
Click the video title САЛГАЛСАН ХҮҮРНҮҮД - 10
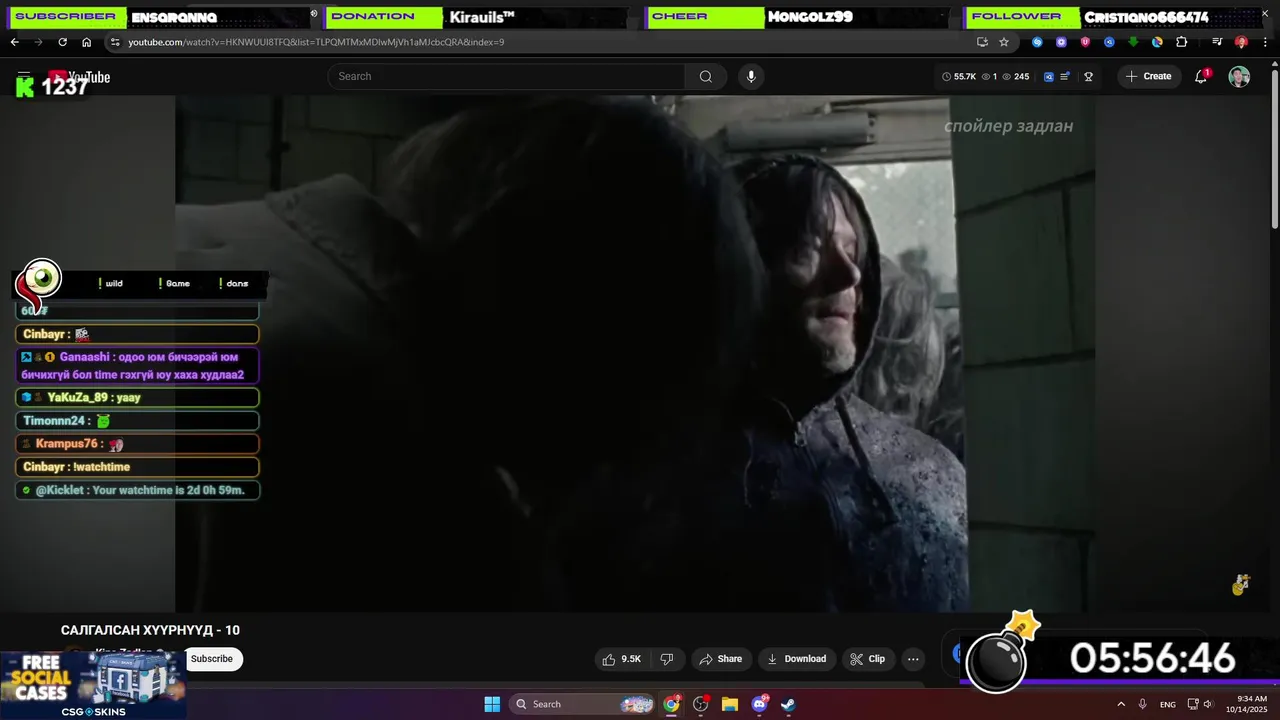coord(150,630)
